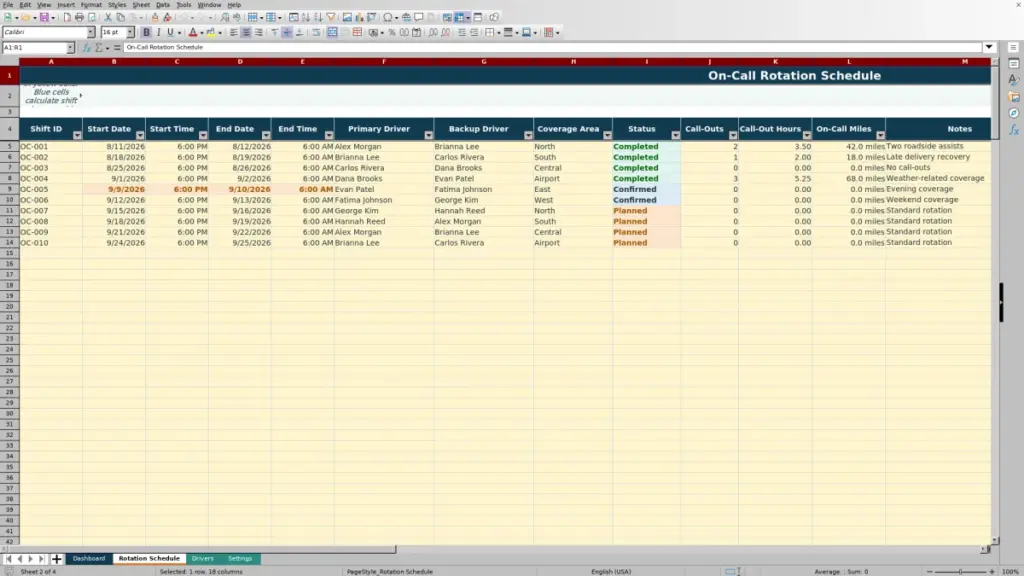
Task: Toggle Underline formatting
Action: coord(170,33)
